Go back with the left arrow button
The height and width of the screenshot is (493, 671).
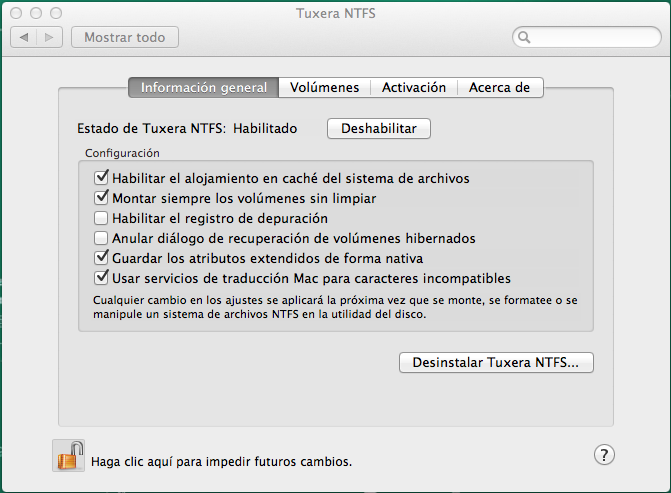tap(24, 37)
